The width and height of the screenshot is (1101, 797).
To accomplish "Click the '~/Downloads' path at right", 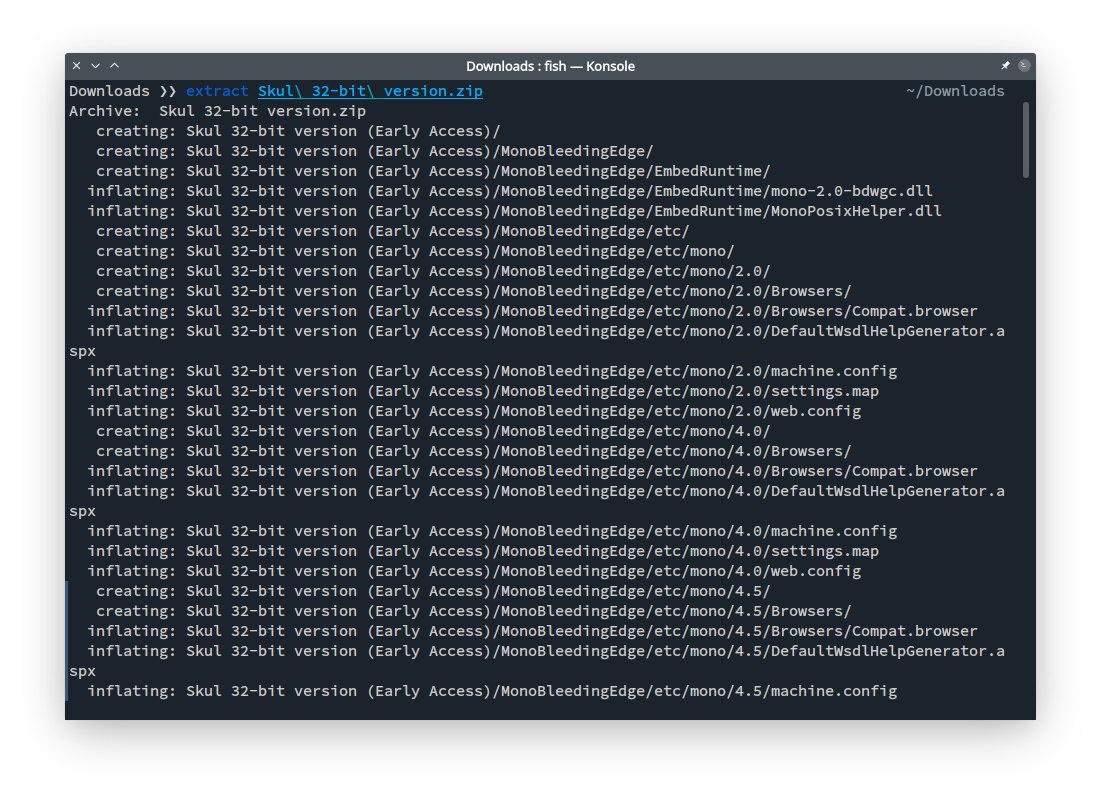I will 955,91.
